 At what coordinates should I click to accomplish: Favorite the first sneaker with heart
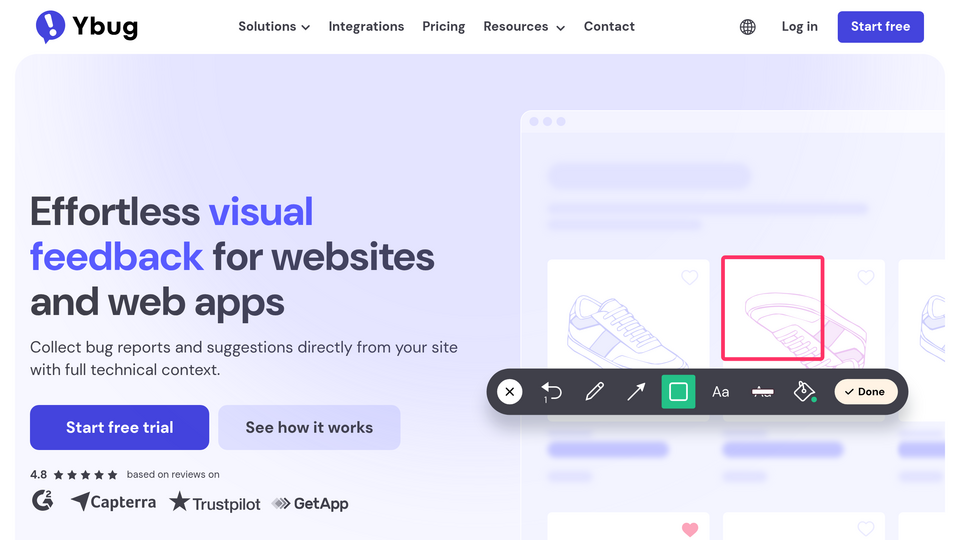(689, 277)
